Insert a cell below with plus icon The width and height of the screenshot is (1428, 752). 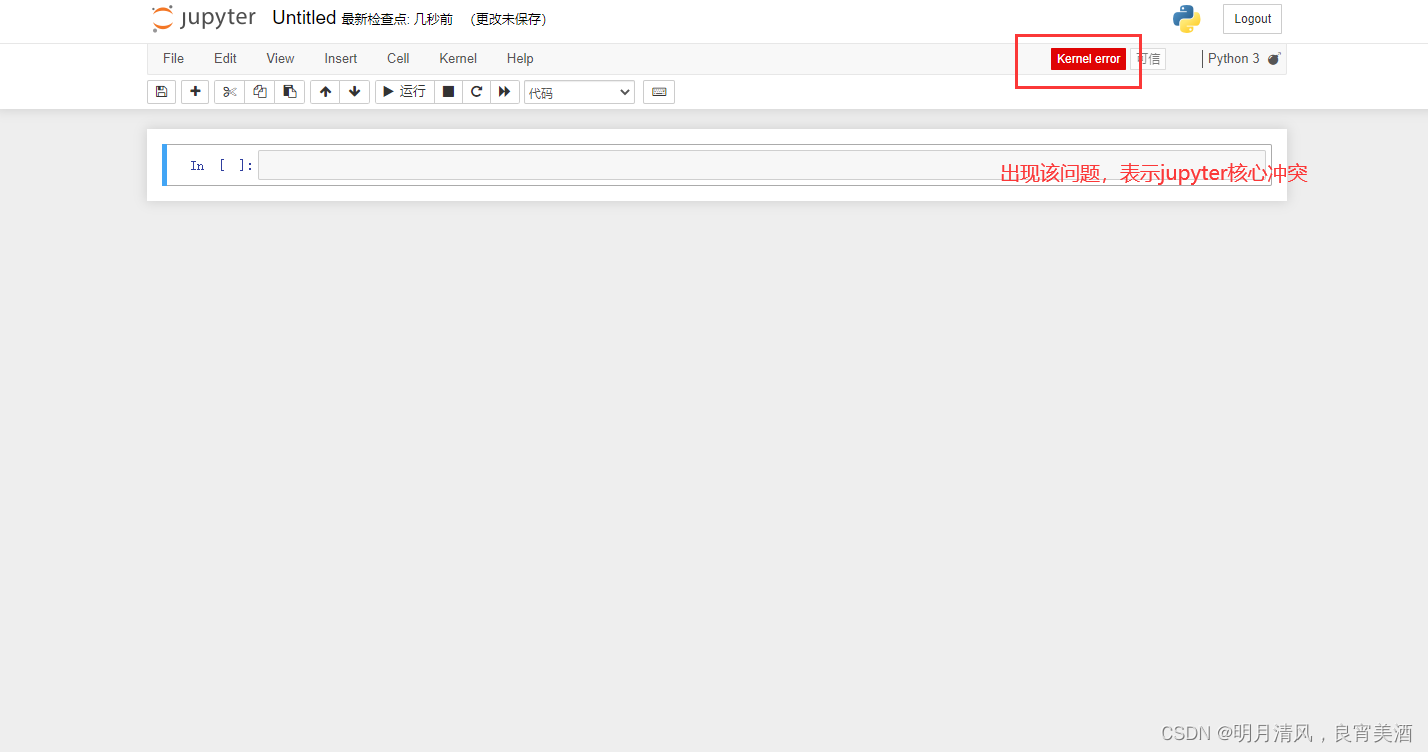[x=195, y=92]
